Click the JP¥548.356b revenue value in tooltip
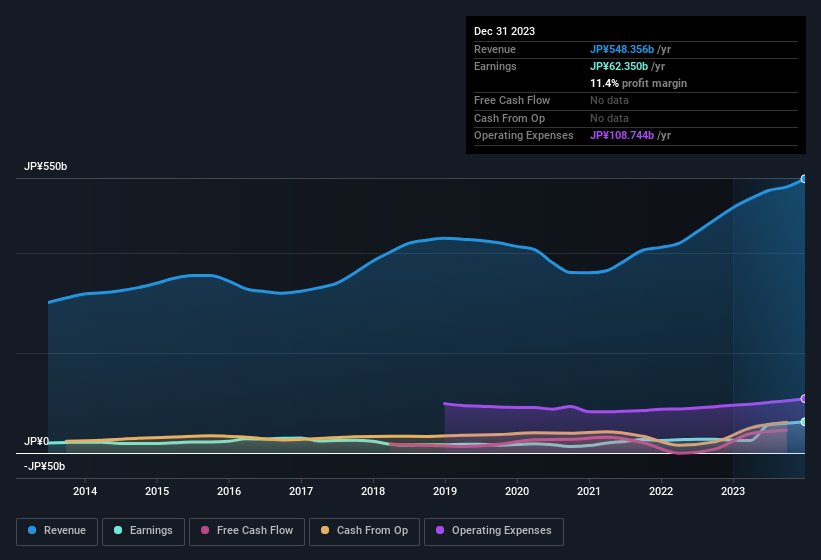Image resolution: width=821 pixels, height=560 pixels. tap(621, 49)
